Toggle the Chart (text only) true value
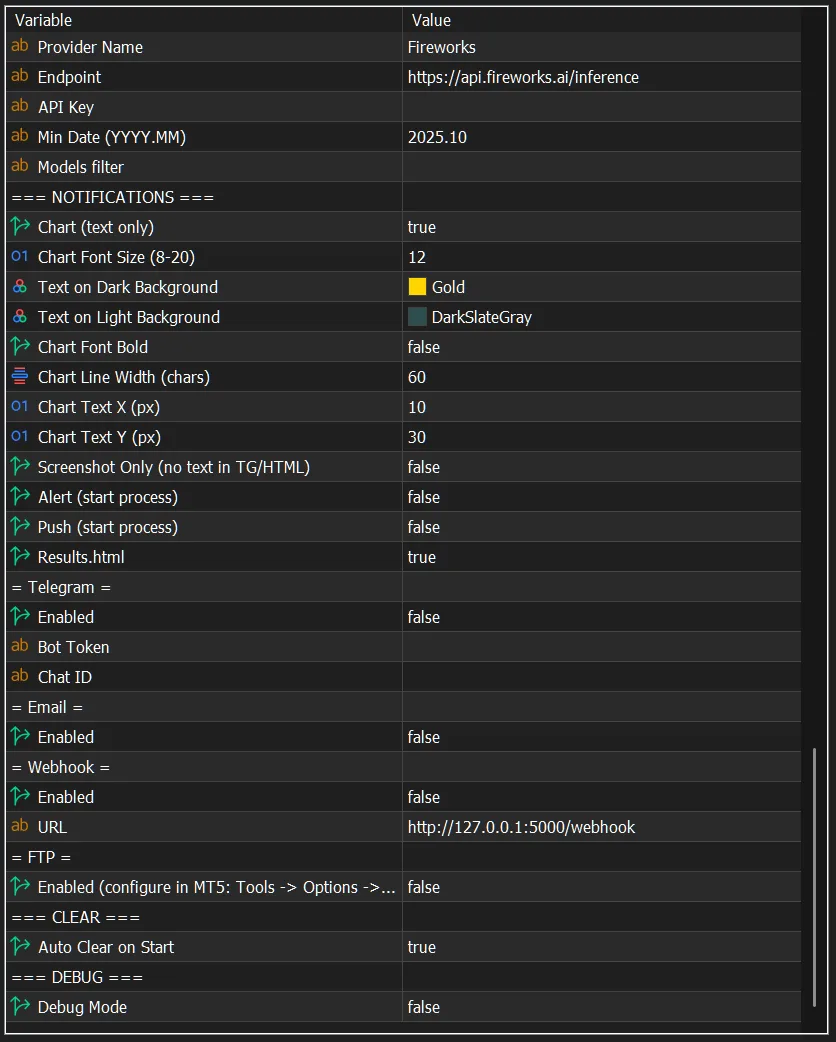The height and width of the screenshot is (1042, 836). point(601,227)
